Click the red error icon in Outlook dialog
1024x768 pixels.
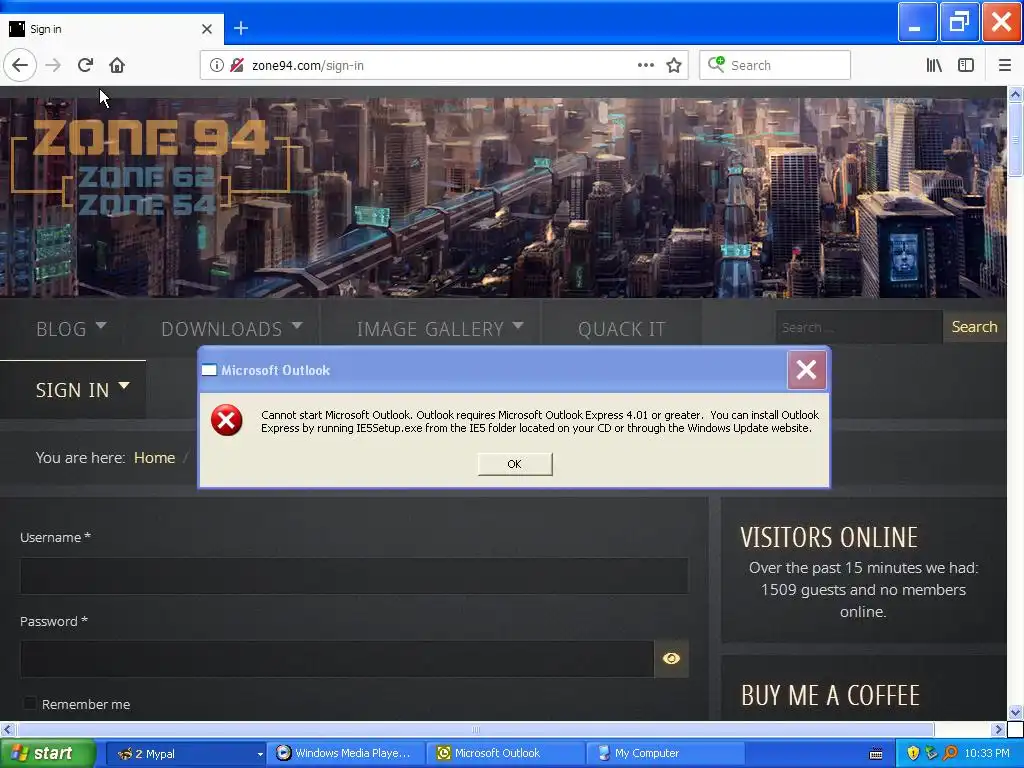pyautogui.click(x=227, y=420)
